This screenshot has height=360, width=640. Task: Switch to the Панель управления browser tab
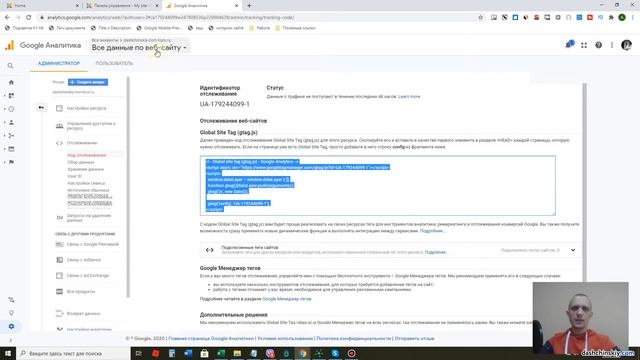122,6
